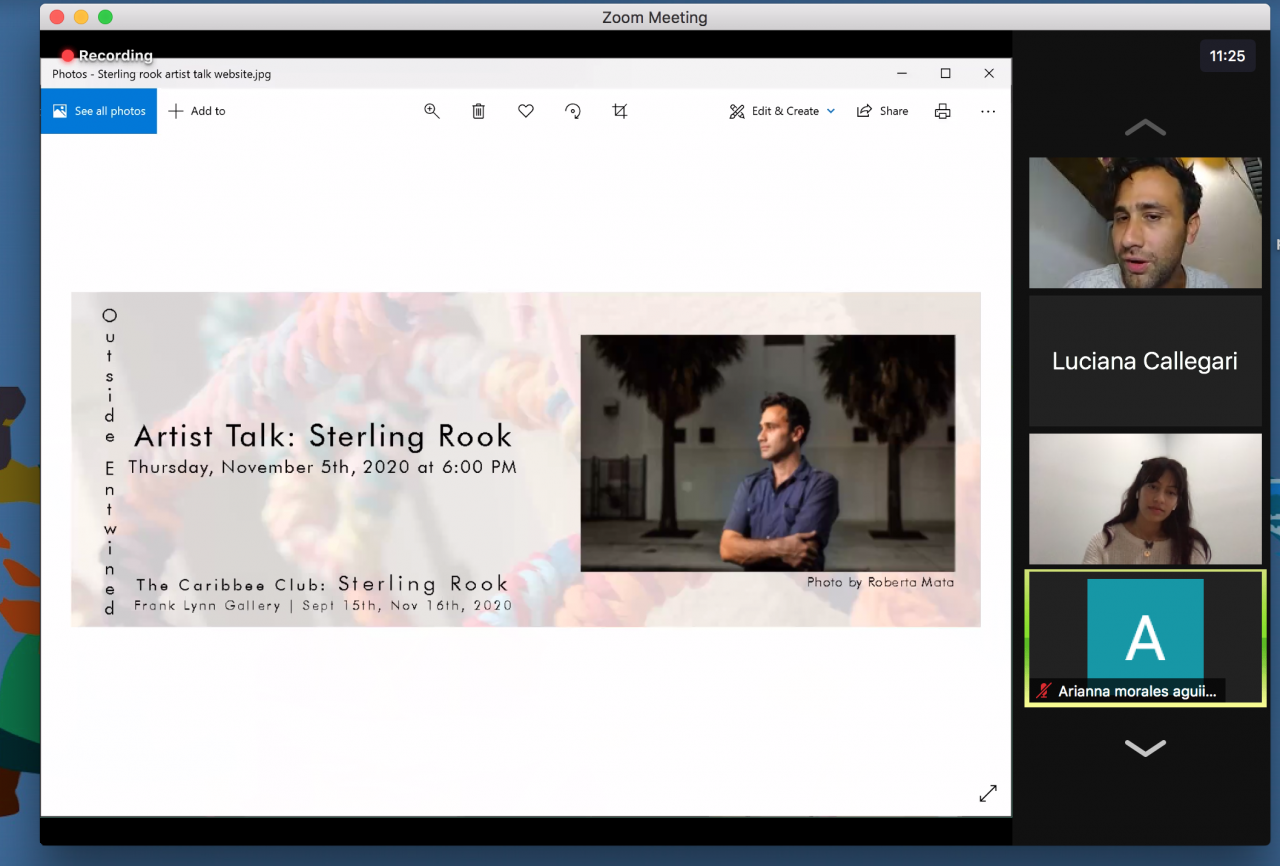The height and width of the screenshot is (866, 1280).
Task: Maximize the Photos window
Action: (945, 73)
